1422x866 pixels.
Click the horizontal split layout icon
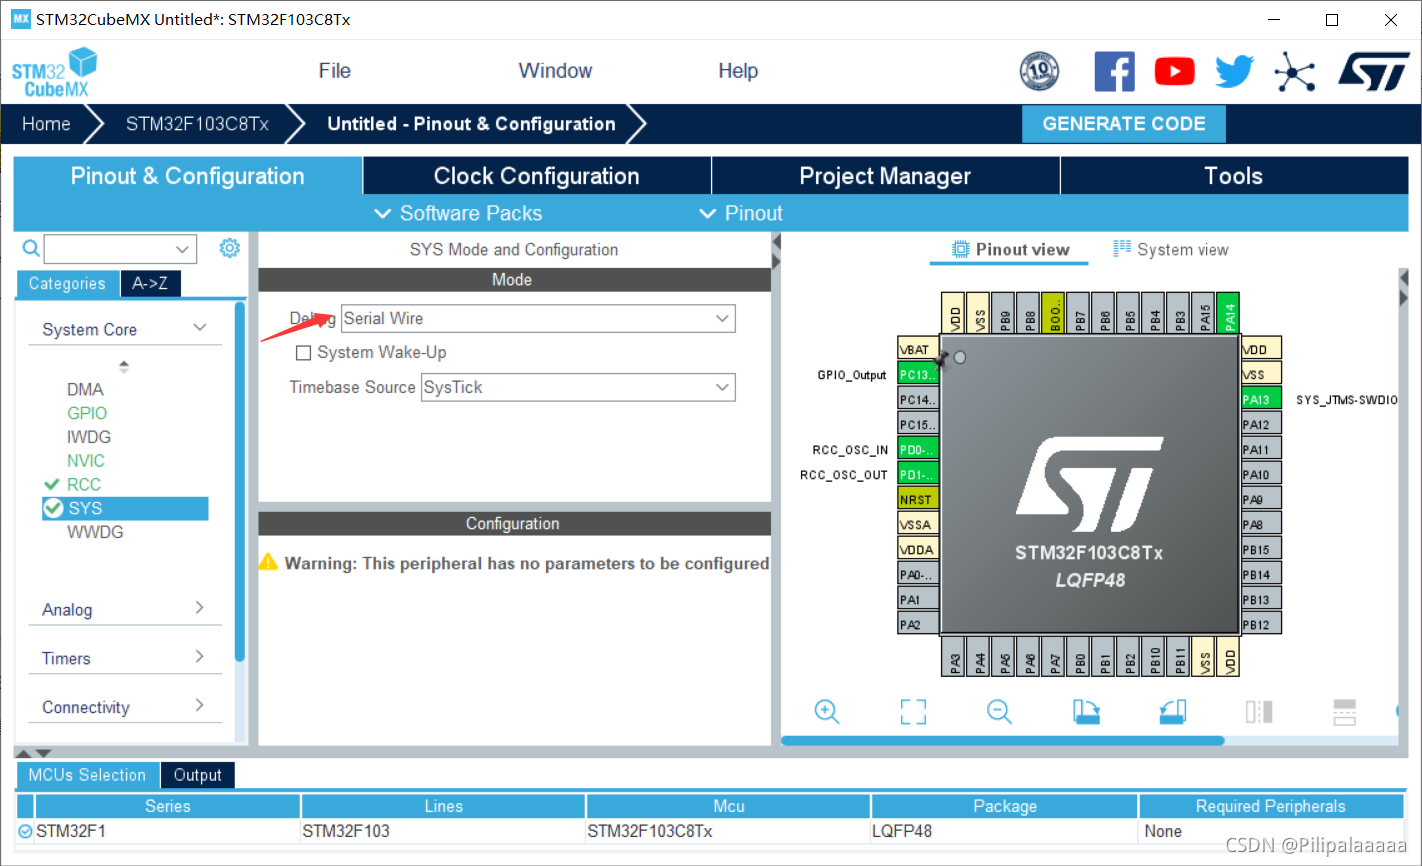(1345, 711)
